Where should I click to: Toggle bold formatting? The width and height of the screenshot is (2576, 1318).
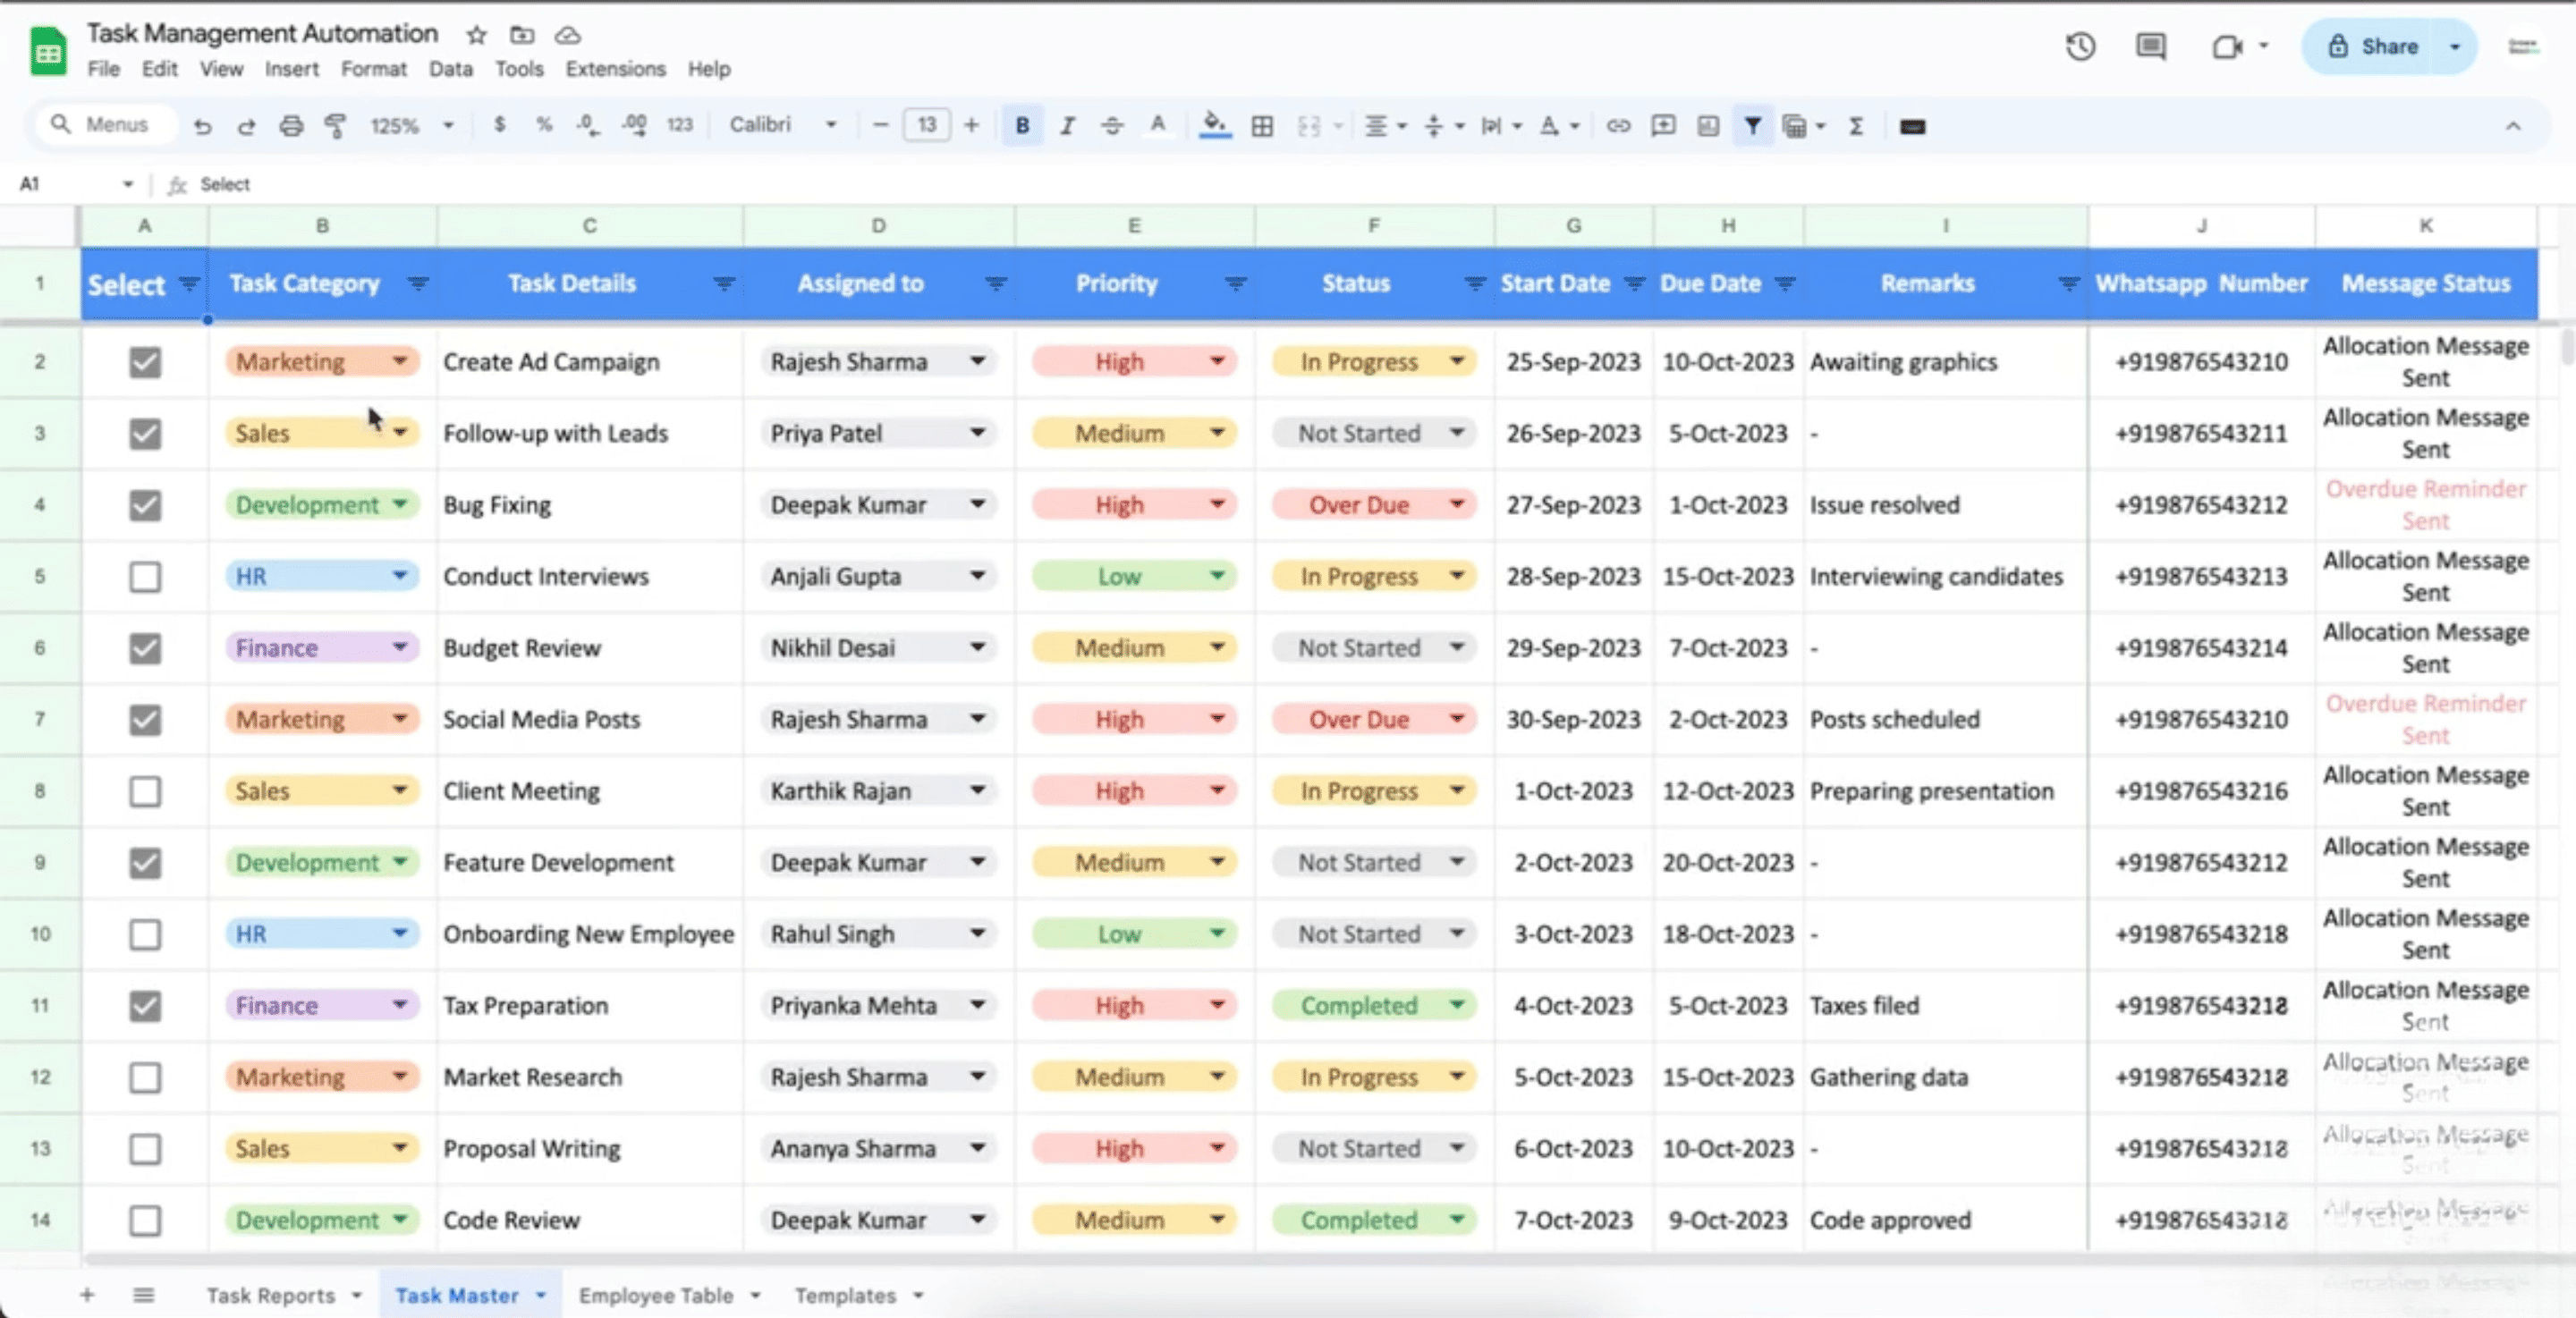pyautogui.click(x=1022, y=125)
